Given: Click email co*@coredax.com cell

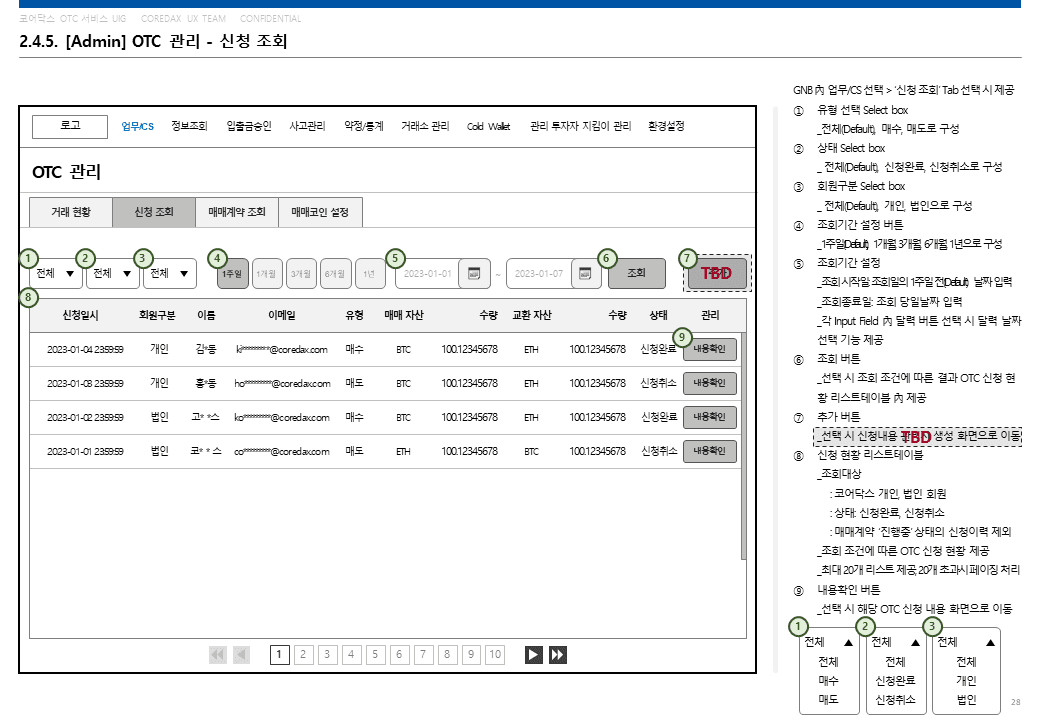Looking at the screenshot, I should [x=282, y=451].
